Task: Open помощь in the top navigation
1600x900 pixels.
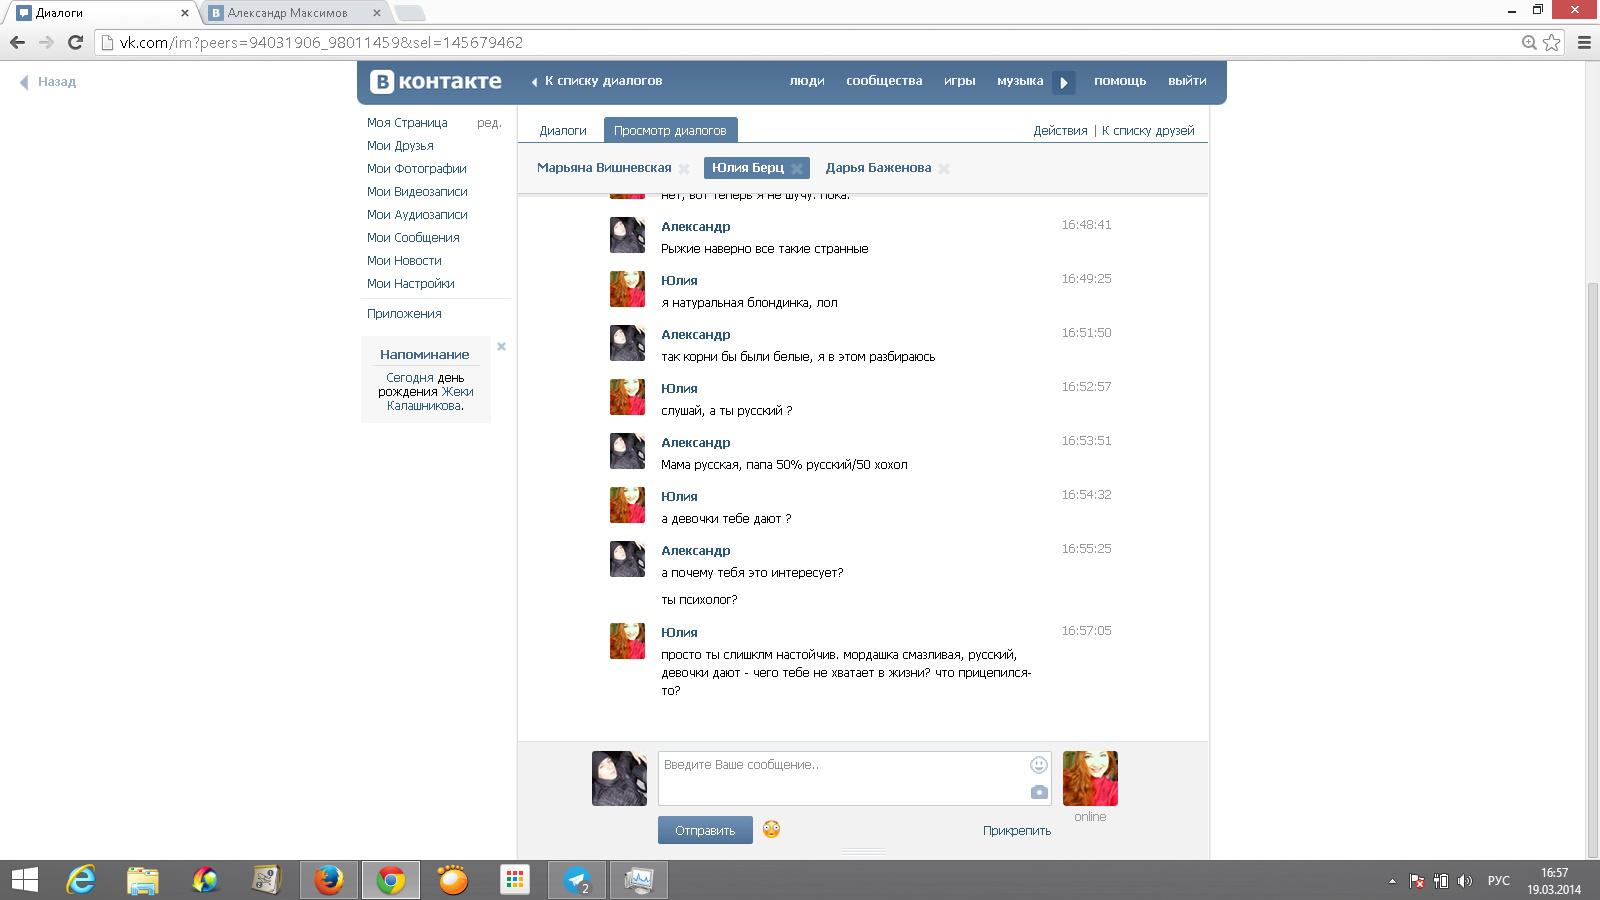Action: pyautogui.click(x=1120, y=81)
